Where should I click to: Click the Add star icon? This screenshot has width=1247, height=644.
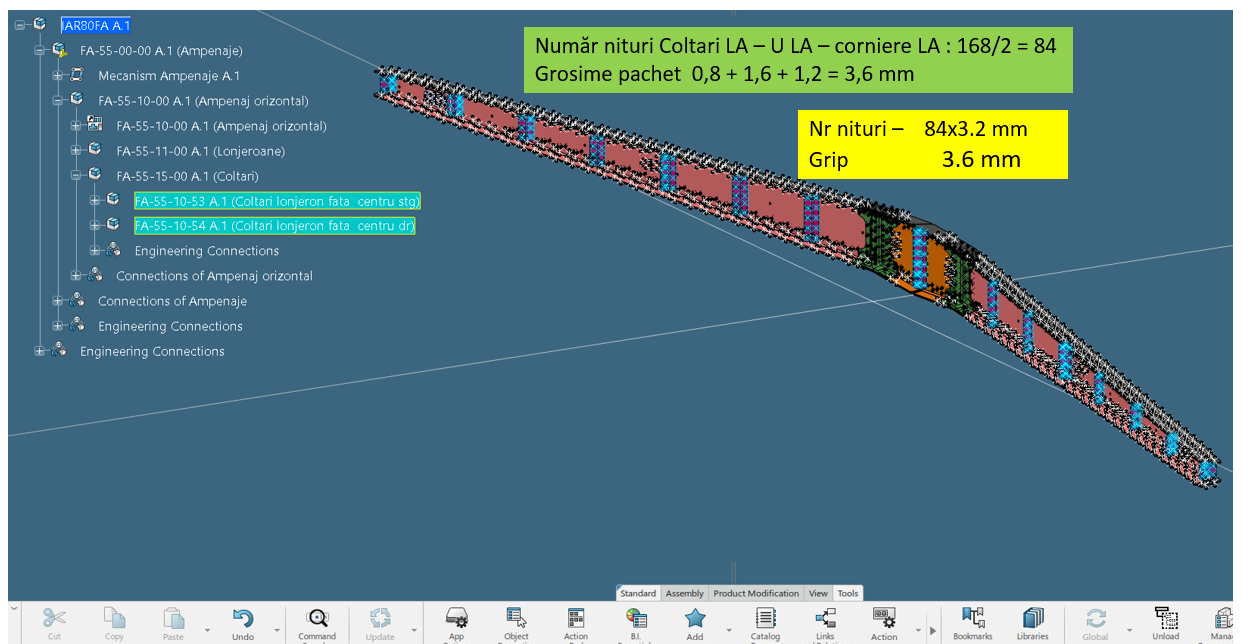click(695, 619)
